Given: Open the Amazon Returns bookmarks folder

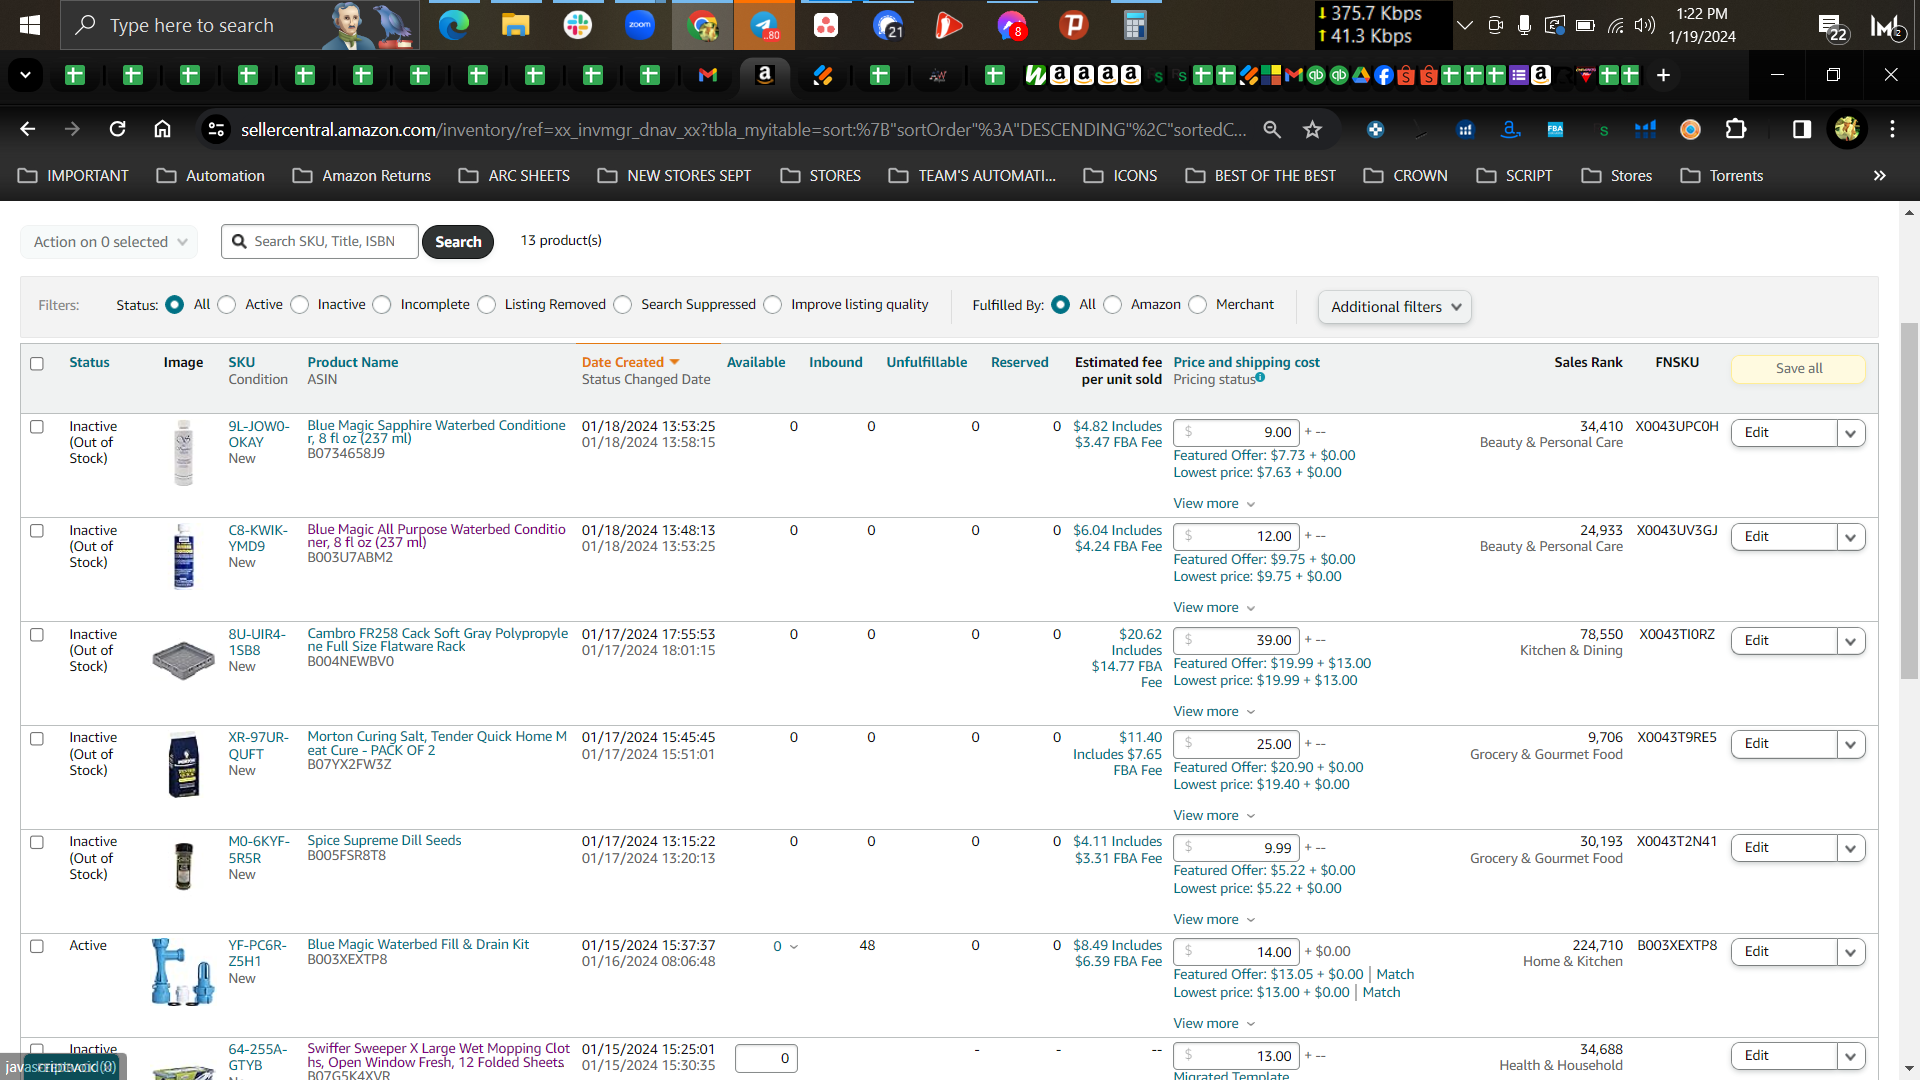Looking at the screenshot, I should (x=362, y=175).
